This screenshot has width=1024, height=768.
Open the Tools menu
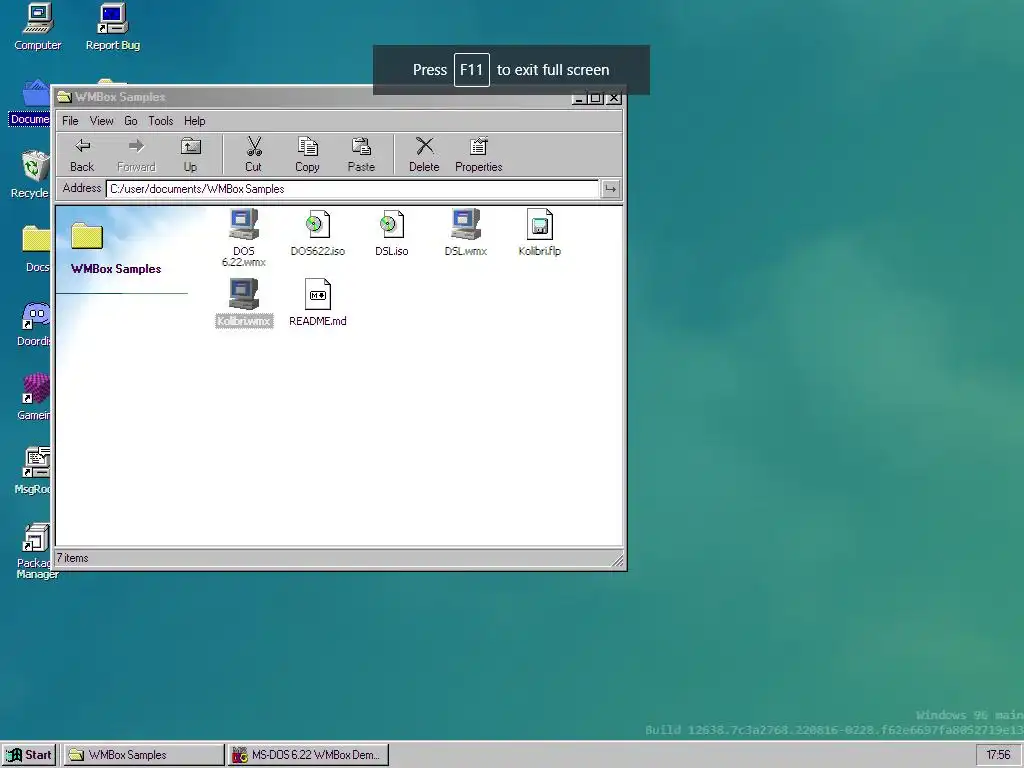(x=161, y=121)
